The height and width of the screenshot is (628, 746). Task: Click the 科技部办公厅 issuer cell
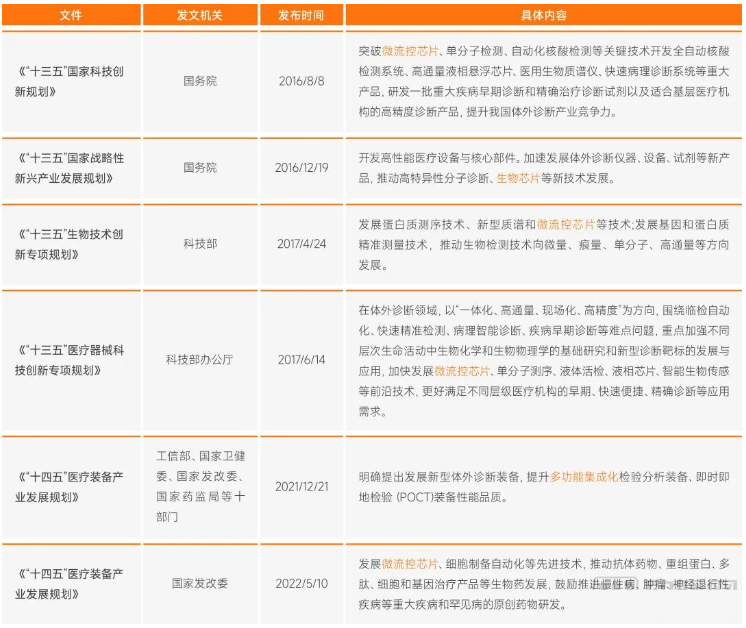click(200, 359)
